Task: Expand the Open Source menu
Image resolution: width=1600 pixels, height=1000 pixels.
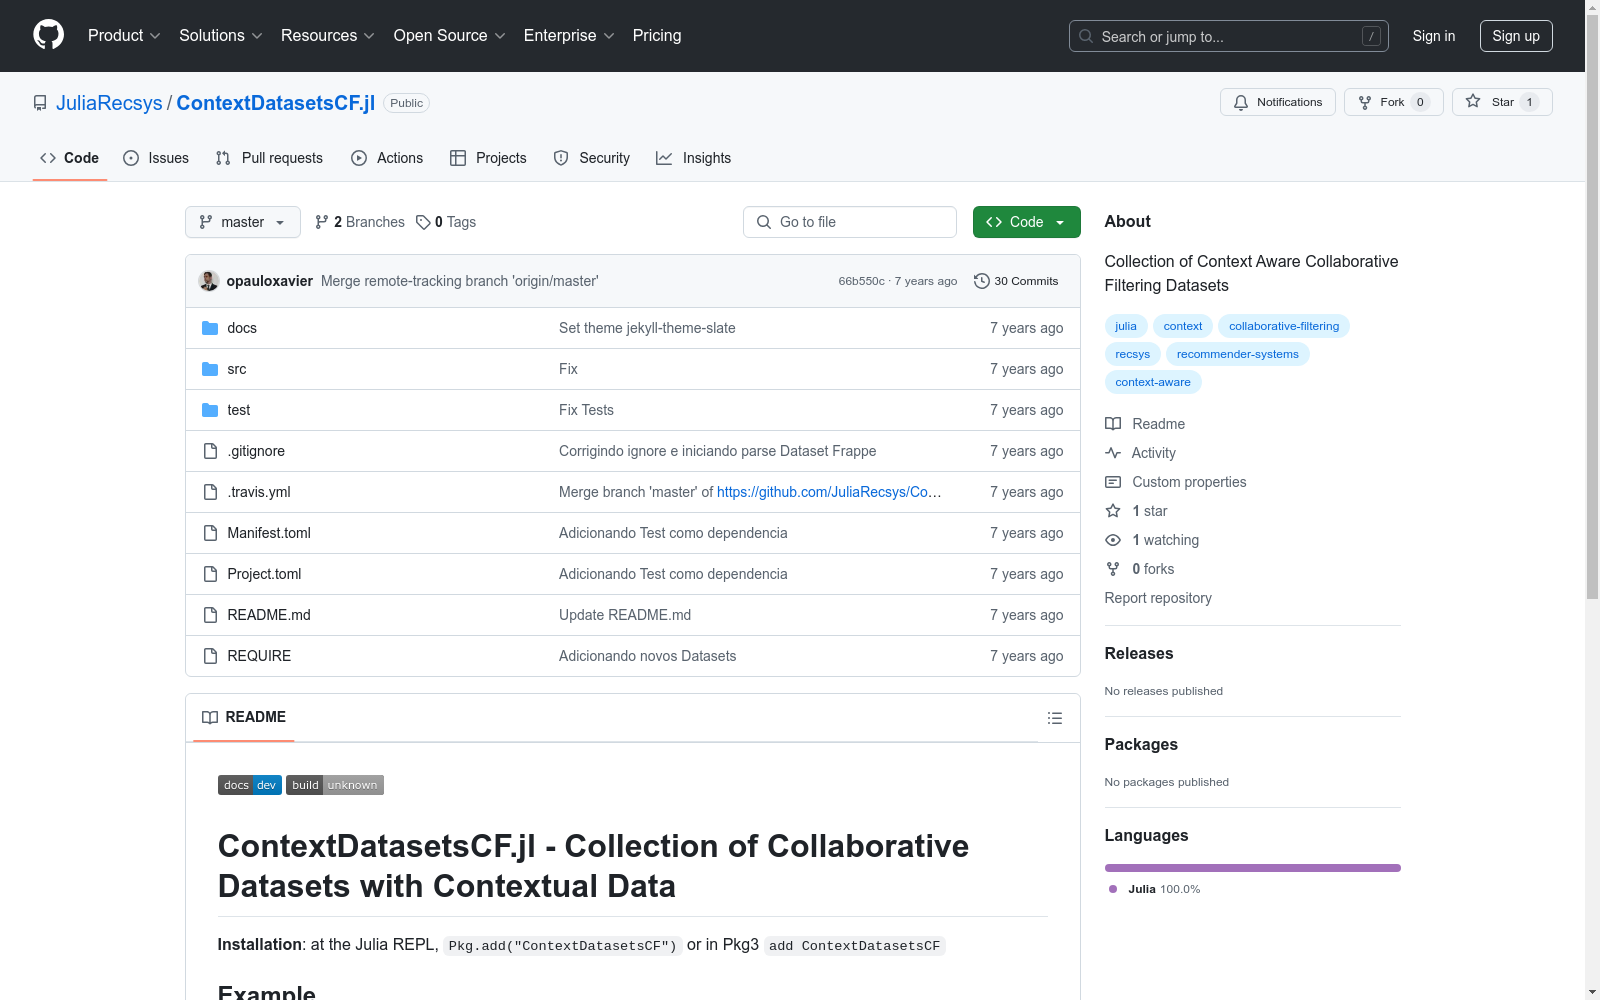Action: 450,36
